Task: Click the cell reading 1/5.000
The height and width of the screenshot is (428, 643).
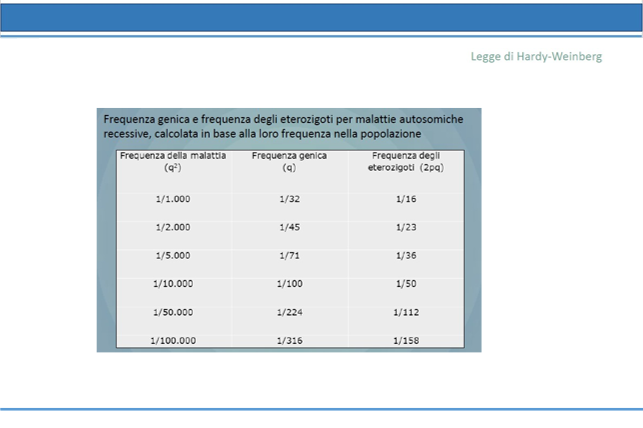Action: click(x=173, y=255)
